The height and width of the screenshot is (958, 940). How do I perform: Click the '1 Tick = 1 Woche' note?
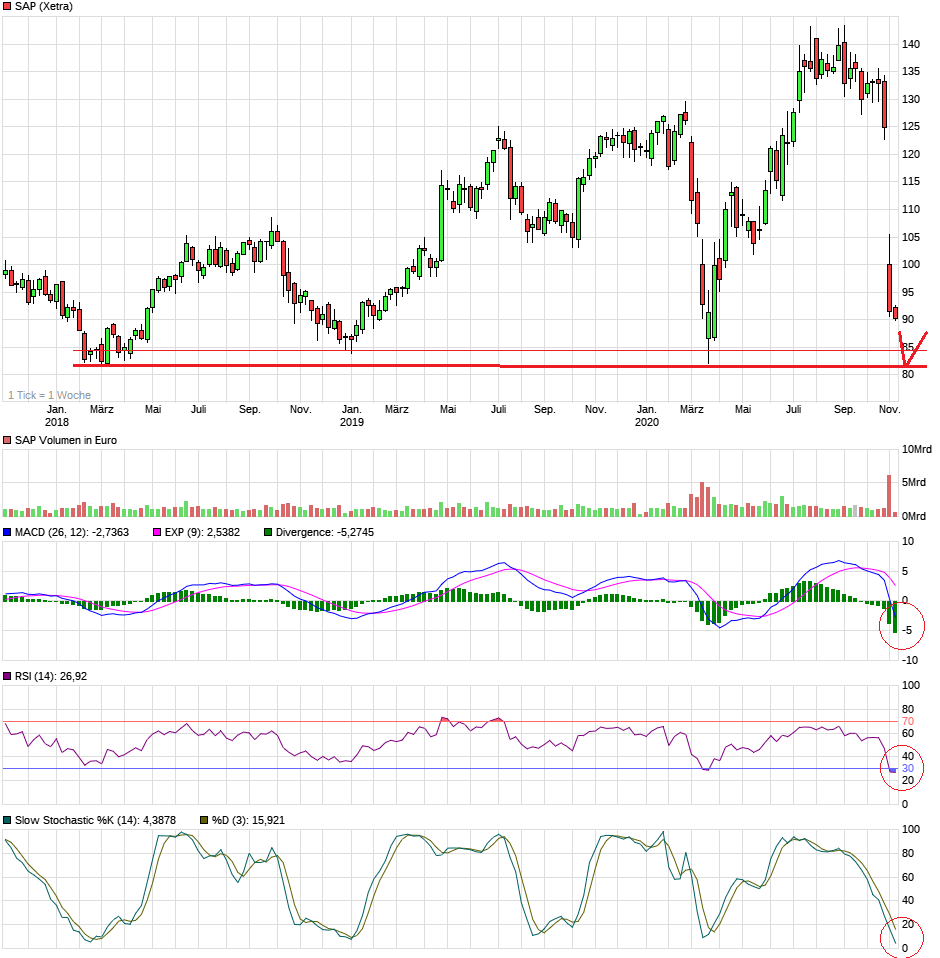[49, 395]
